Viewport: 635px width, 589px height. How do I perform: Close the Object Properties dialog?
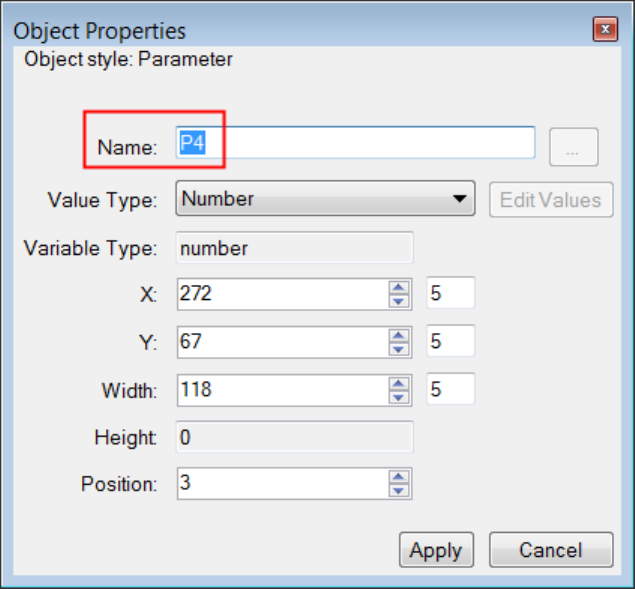[x=605, y=31]
